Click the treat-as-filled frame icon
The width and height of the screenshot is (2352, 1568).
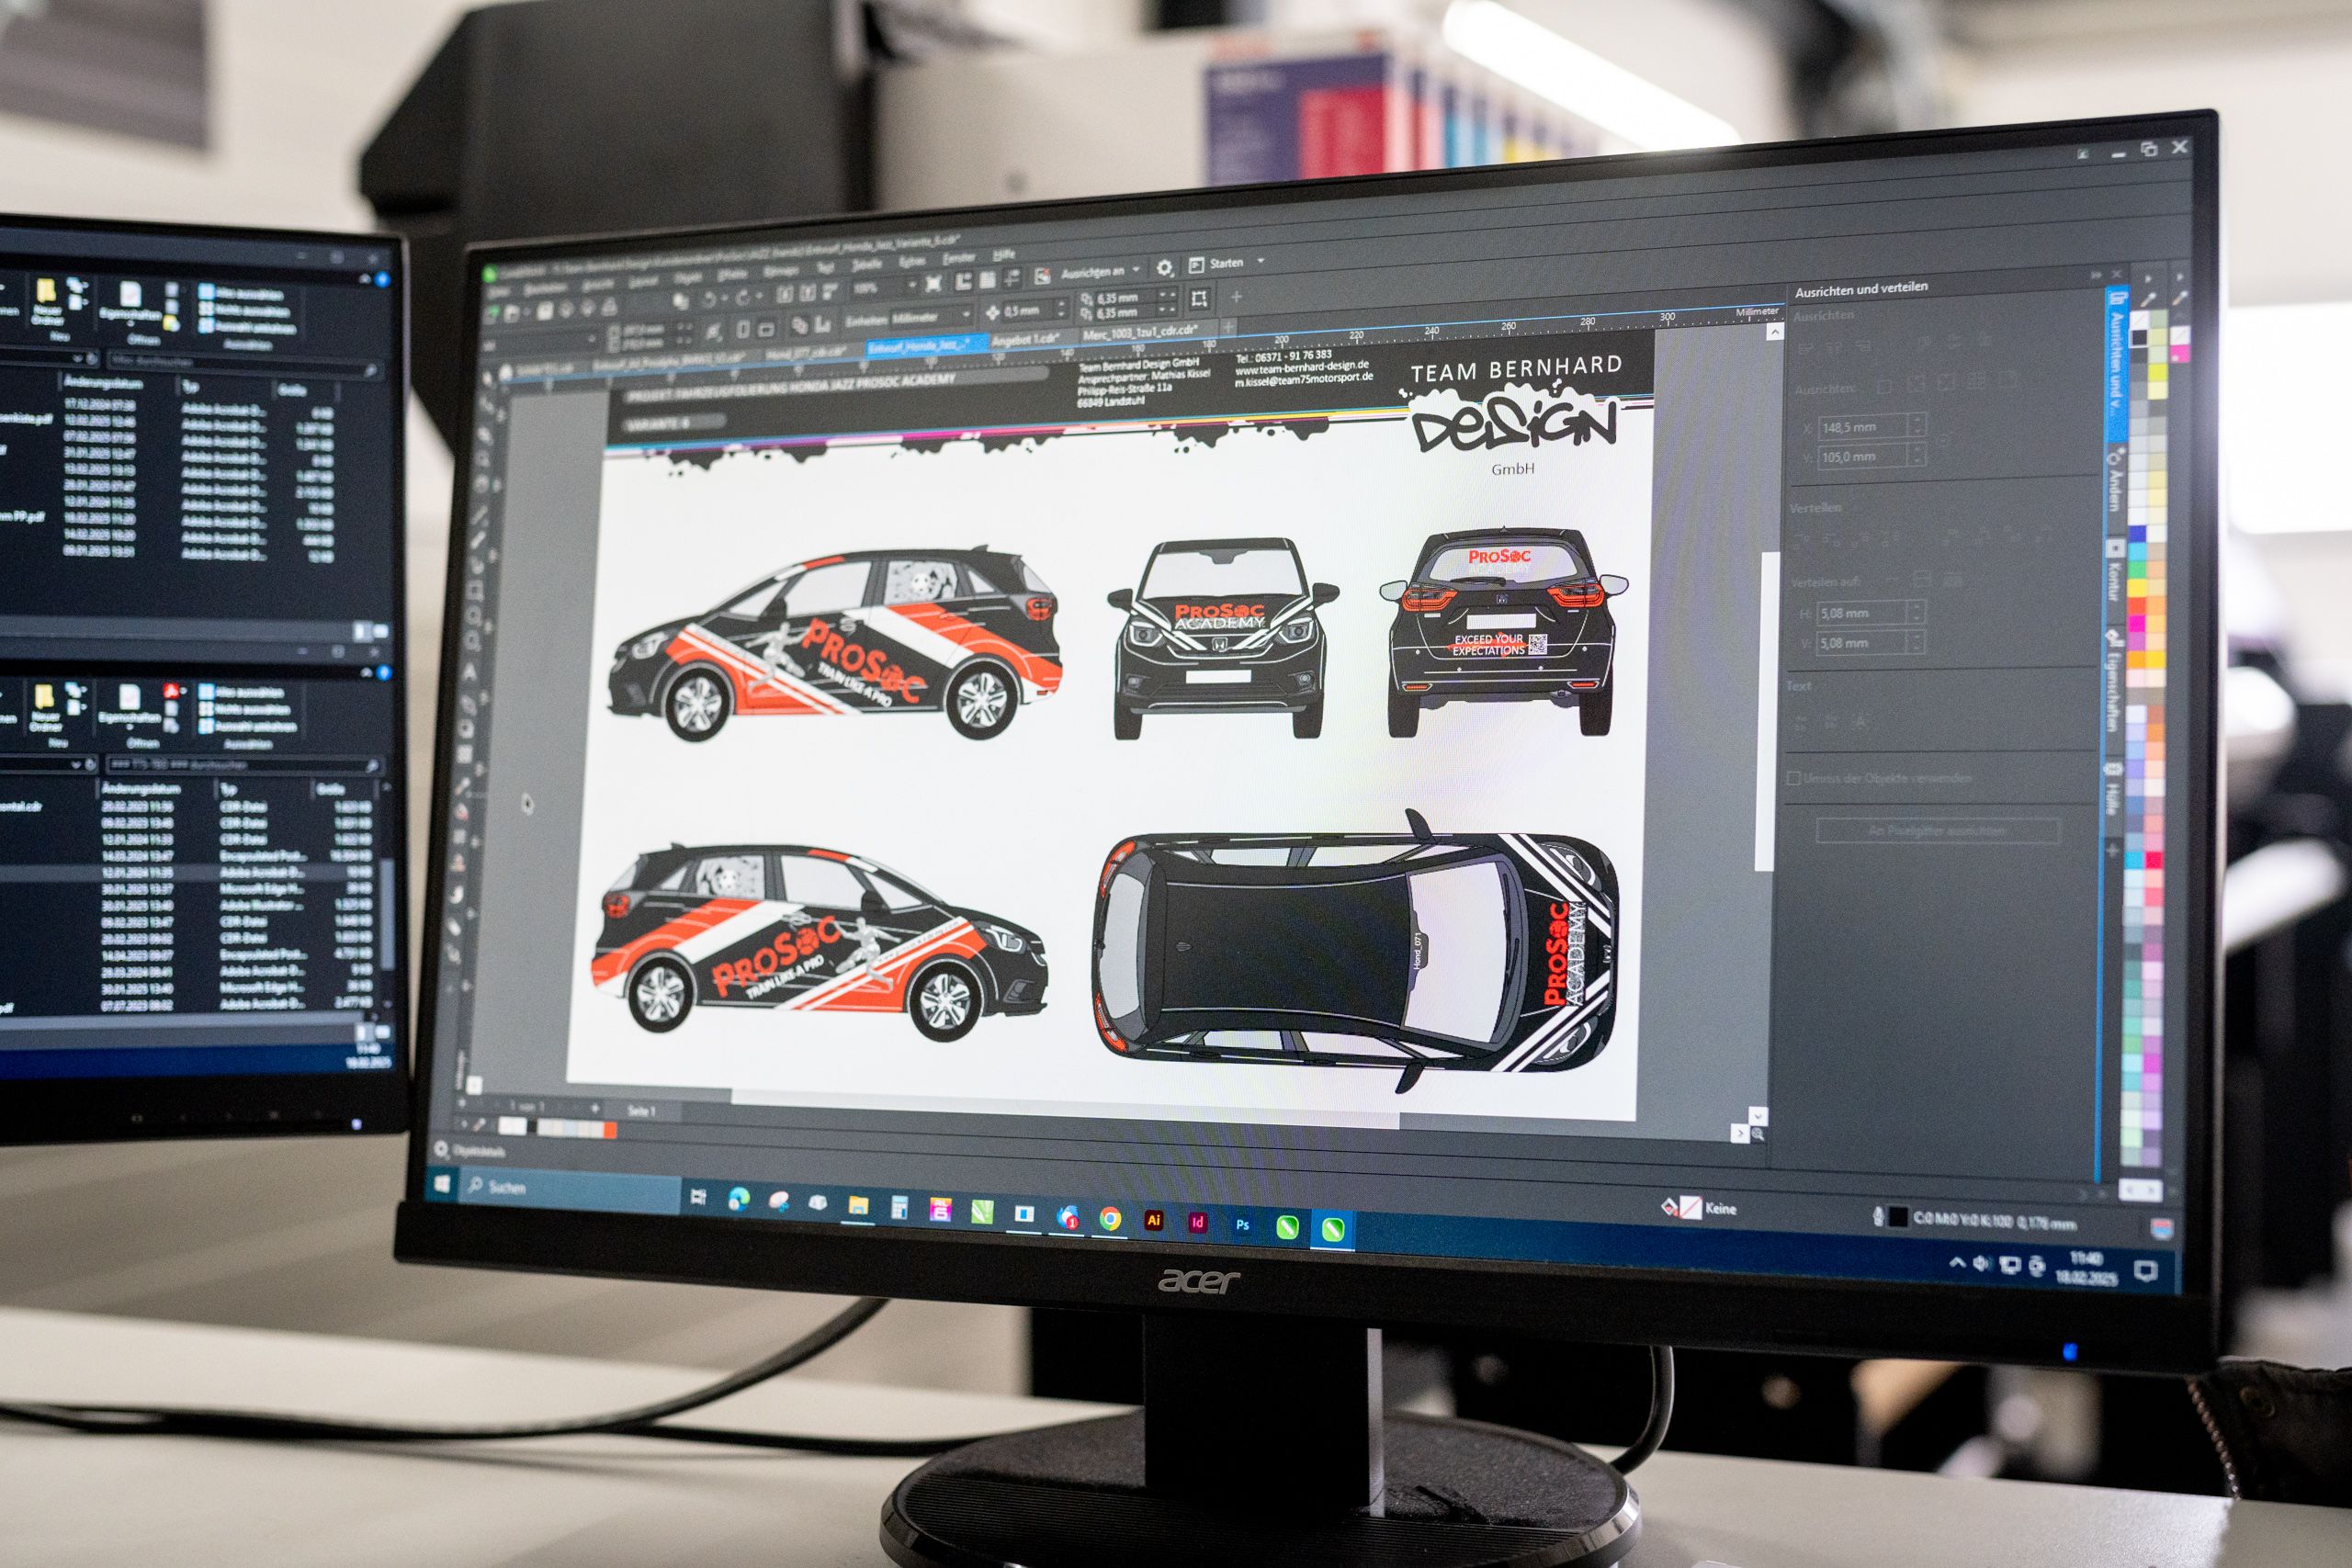1199,298
